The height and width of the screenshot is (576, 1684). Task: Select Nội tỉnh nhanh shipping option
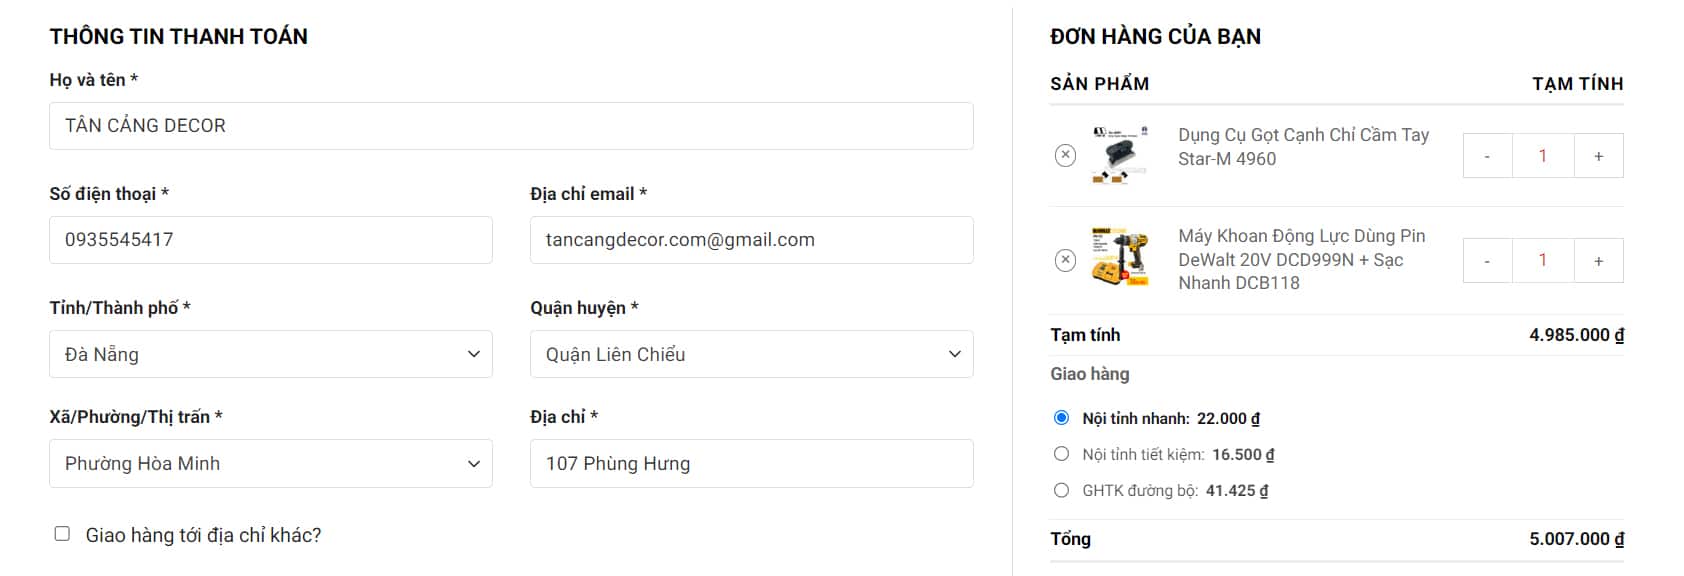tap(1062, 418)
